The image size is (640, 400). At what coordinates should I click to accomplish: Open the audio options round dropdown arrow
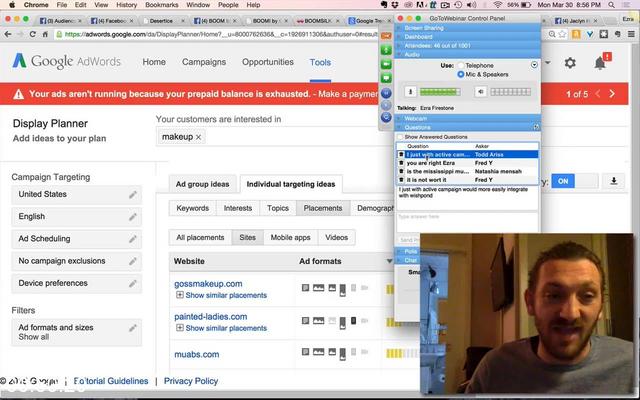534,65
